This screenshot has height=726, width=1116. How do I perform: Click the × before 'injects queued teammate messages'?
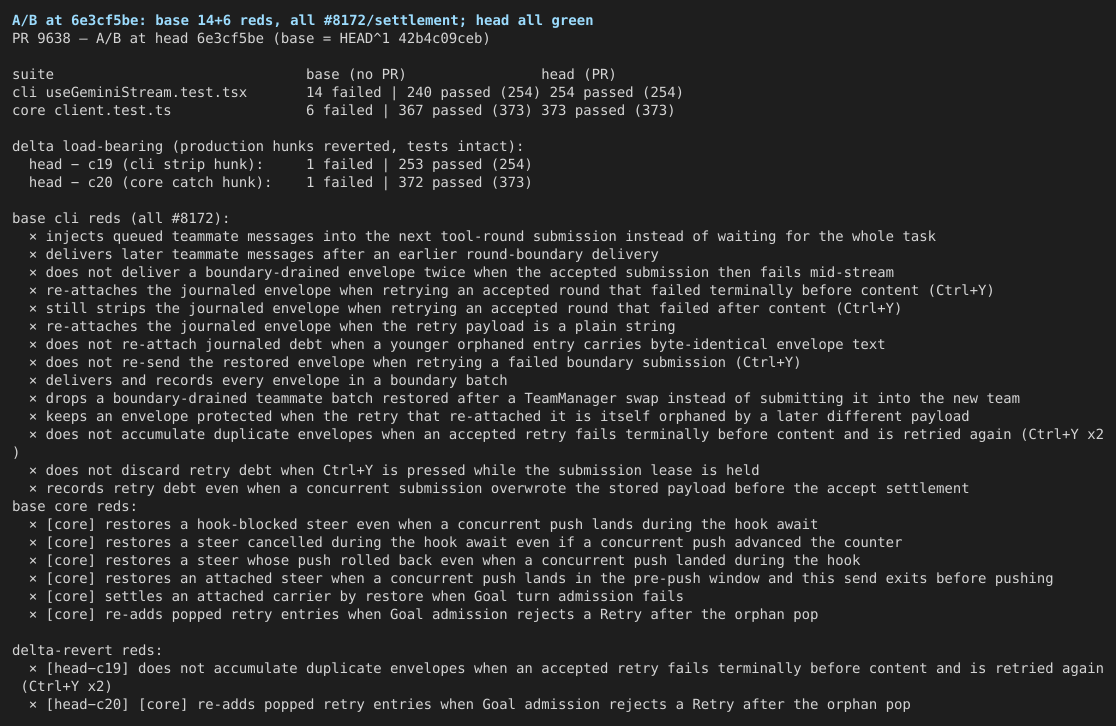33,236
